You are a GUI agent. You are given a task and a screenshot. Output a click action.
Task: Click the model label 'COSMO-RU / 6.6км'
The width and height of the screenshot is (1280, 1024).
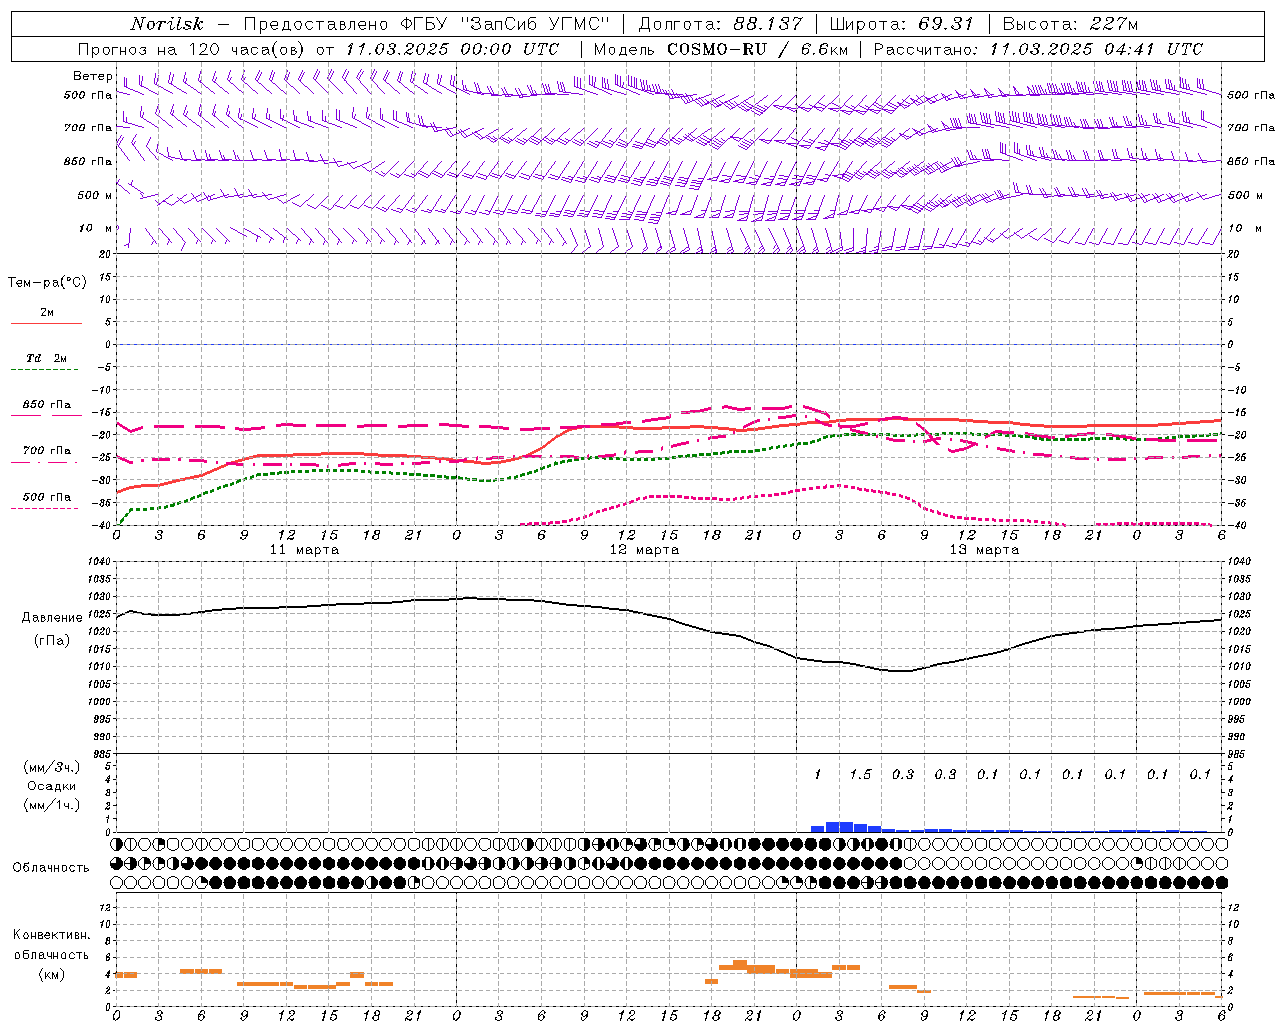pos(757,49)
